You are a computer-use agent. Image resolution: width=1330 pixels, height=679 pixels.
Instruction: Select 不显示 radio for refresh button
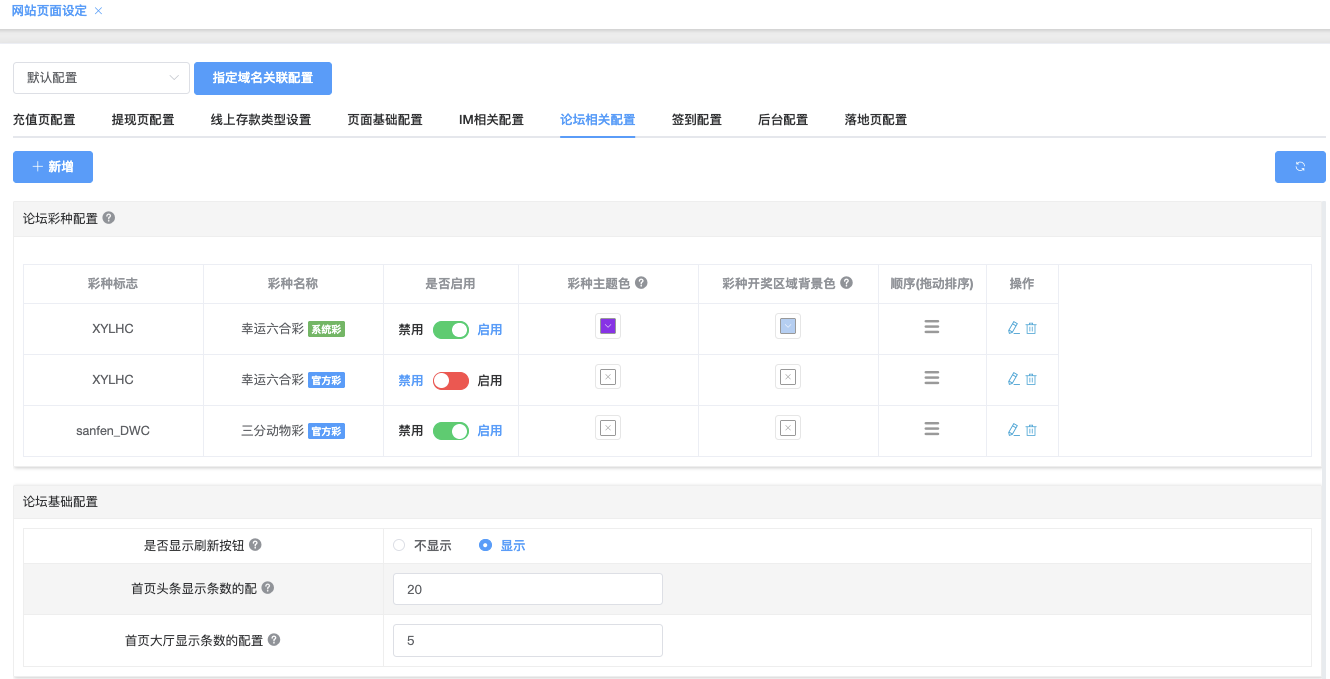coord(400,545)
